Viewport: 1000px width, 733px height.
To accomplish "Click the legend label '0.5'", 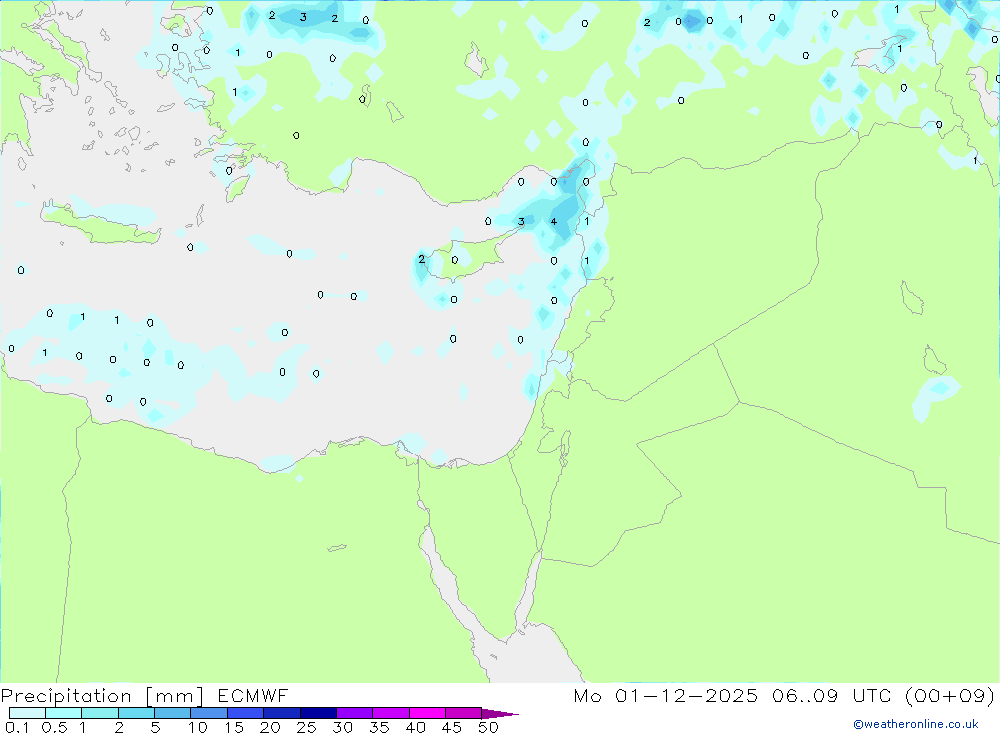I will point(54,727).
